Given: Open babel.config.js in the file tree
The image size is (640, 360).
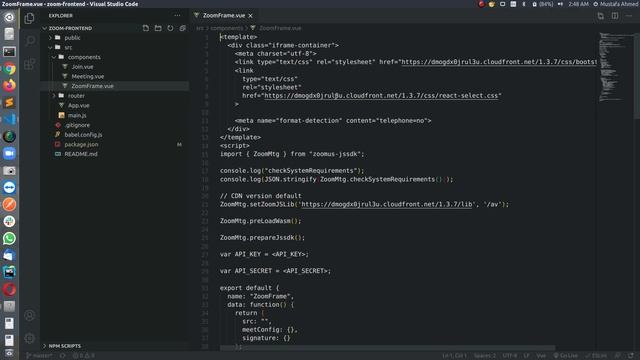Looking at the screenshot, I should click(114, 134).
